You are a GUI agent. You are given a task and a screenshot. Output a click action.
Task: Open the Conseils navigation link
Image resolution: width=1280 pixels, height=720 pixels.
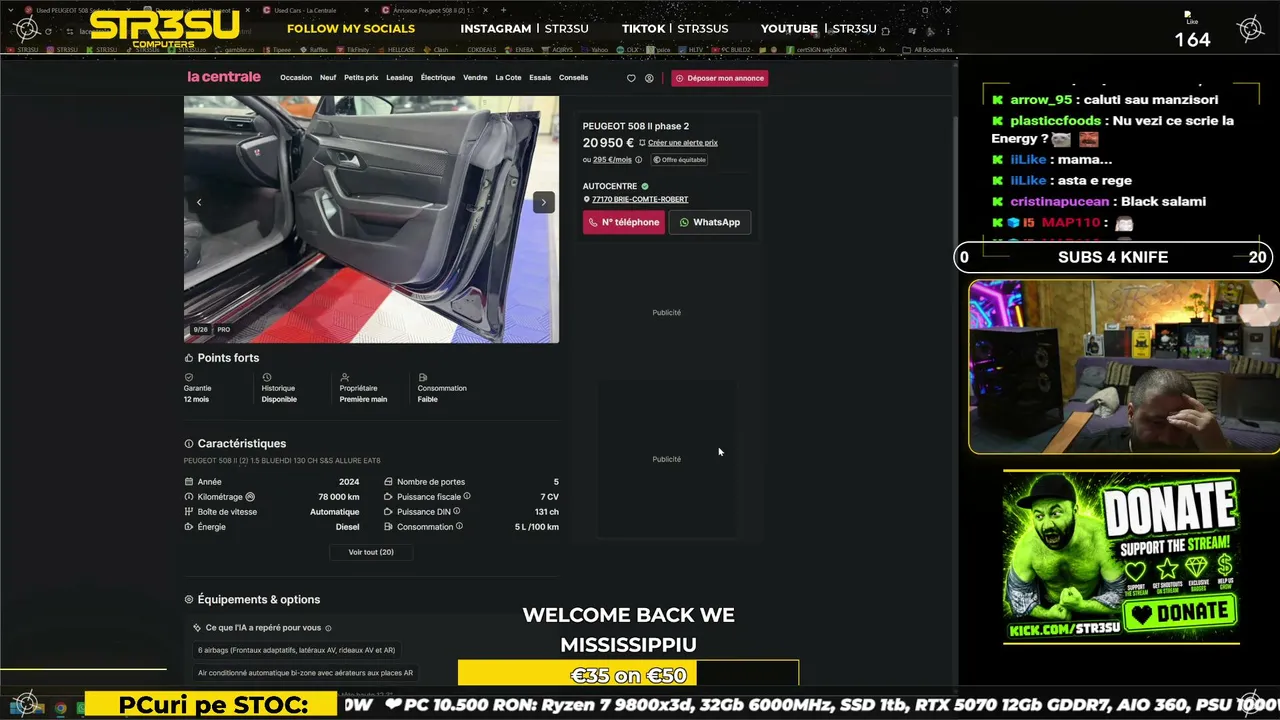[x=574, y=78]
